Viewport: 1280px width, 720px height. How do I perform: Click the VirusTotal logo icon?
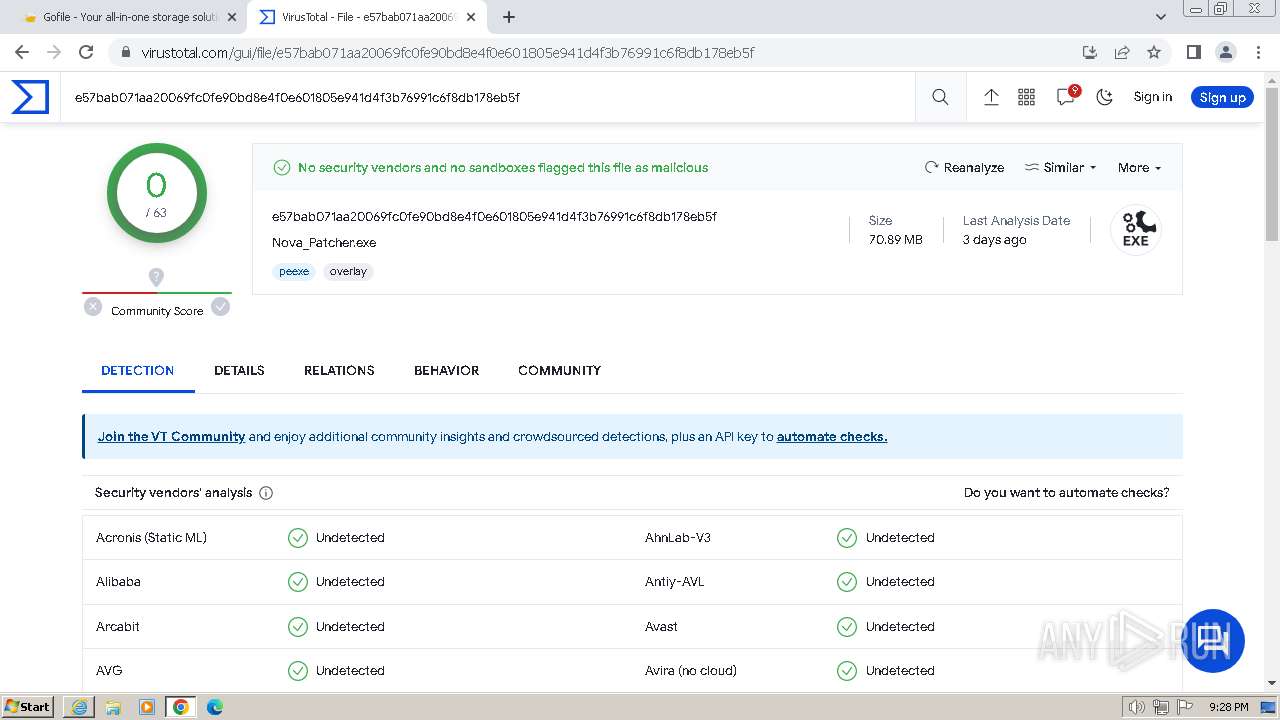click(30, 97)
